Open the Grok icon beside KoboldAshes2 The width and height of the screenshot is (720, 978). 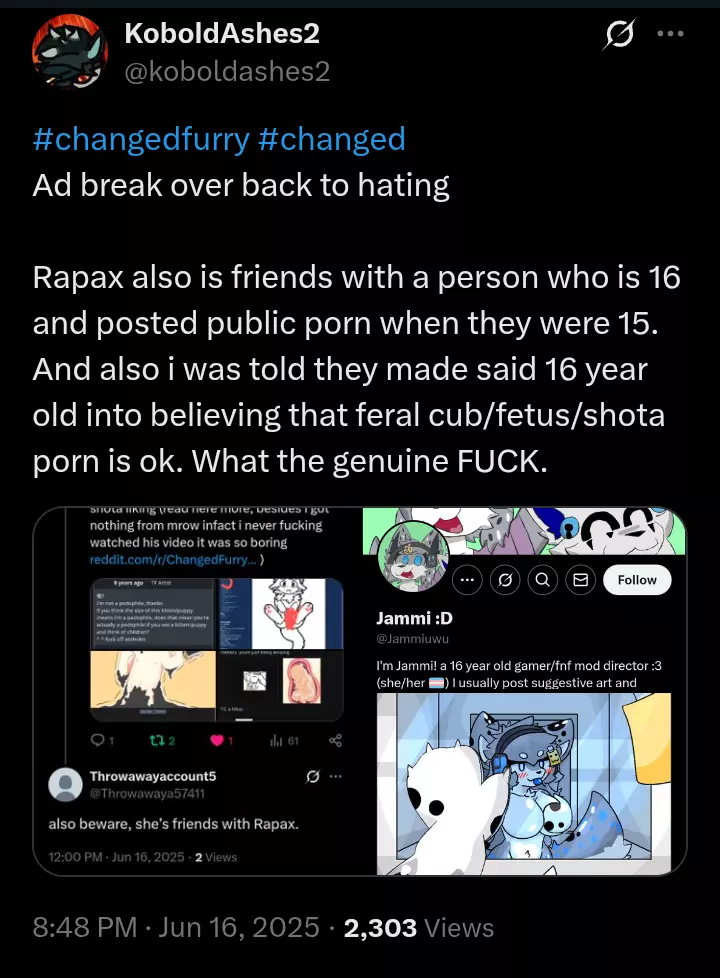click(x=619, y=34)
